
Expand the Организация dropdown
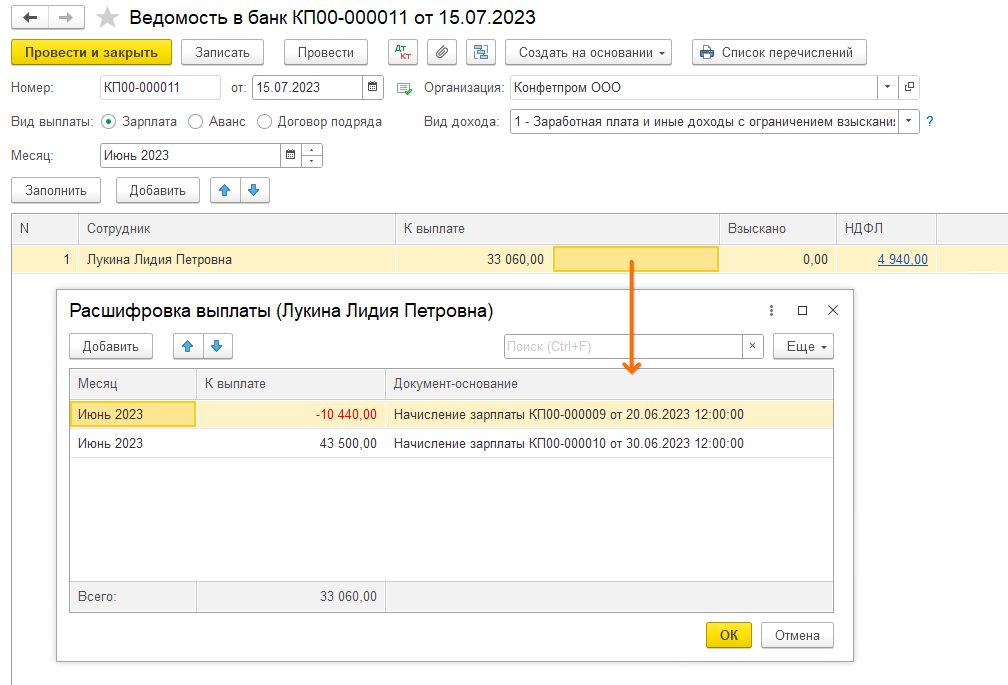click(888, 87)
